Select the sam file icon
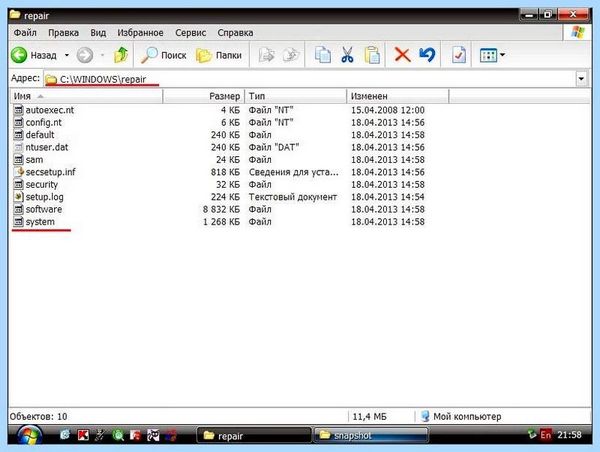600x452 pixels. [18, 160]
